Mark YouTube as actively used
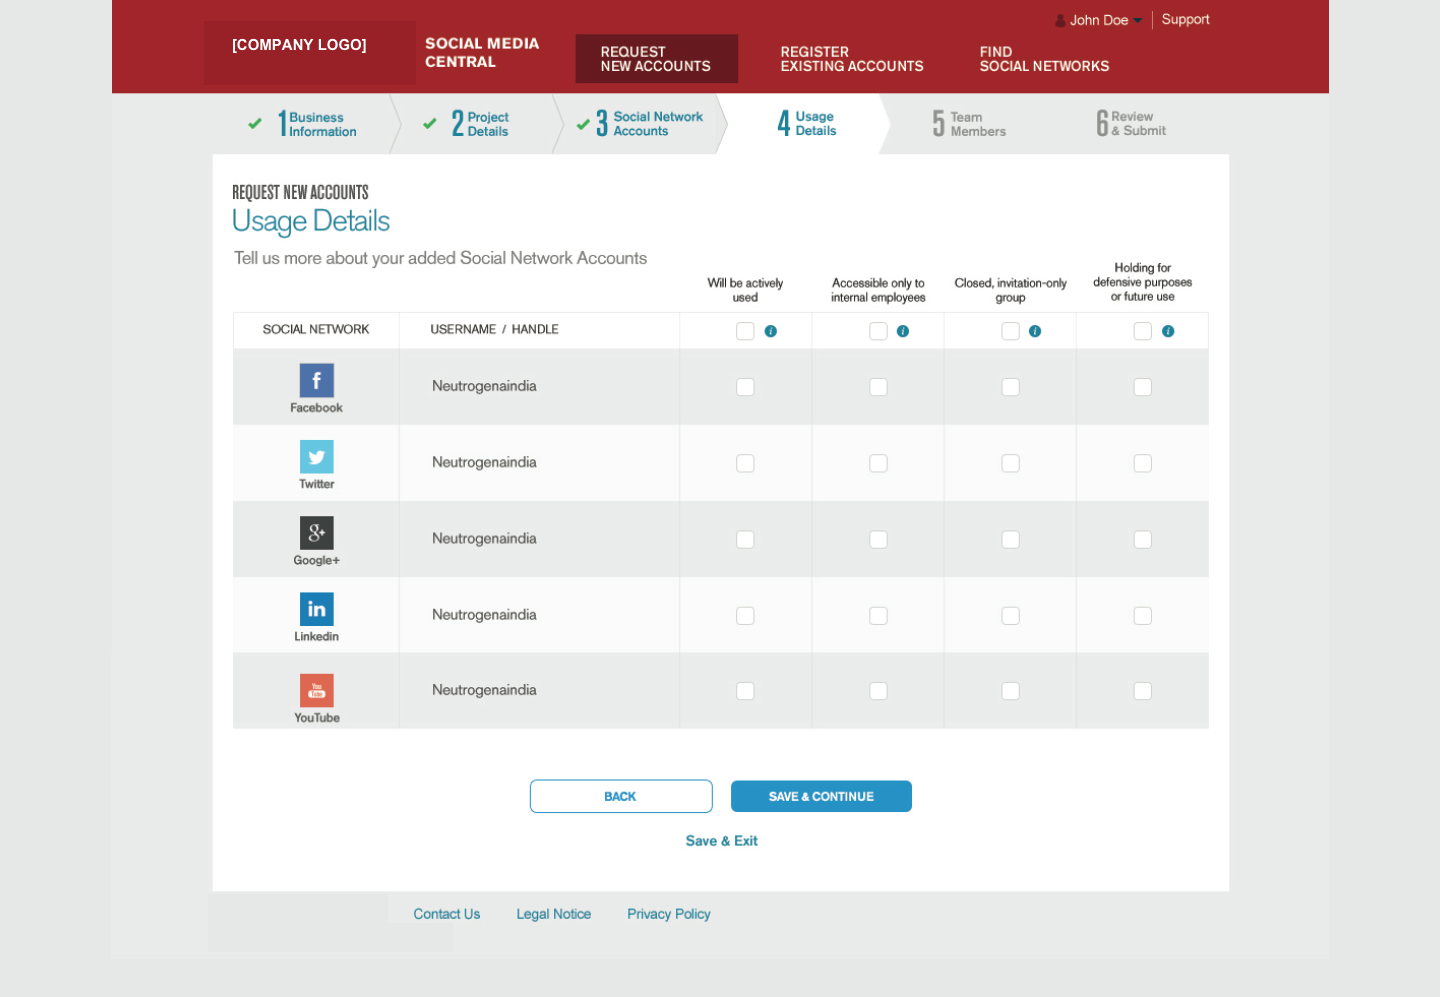1440x997 pixels. pyautogui.click(x=745, y=691)
